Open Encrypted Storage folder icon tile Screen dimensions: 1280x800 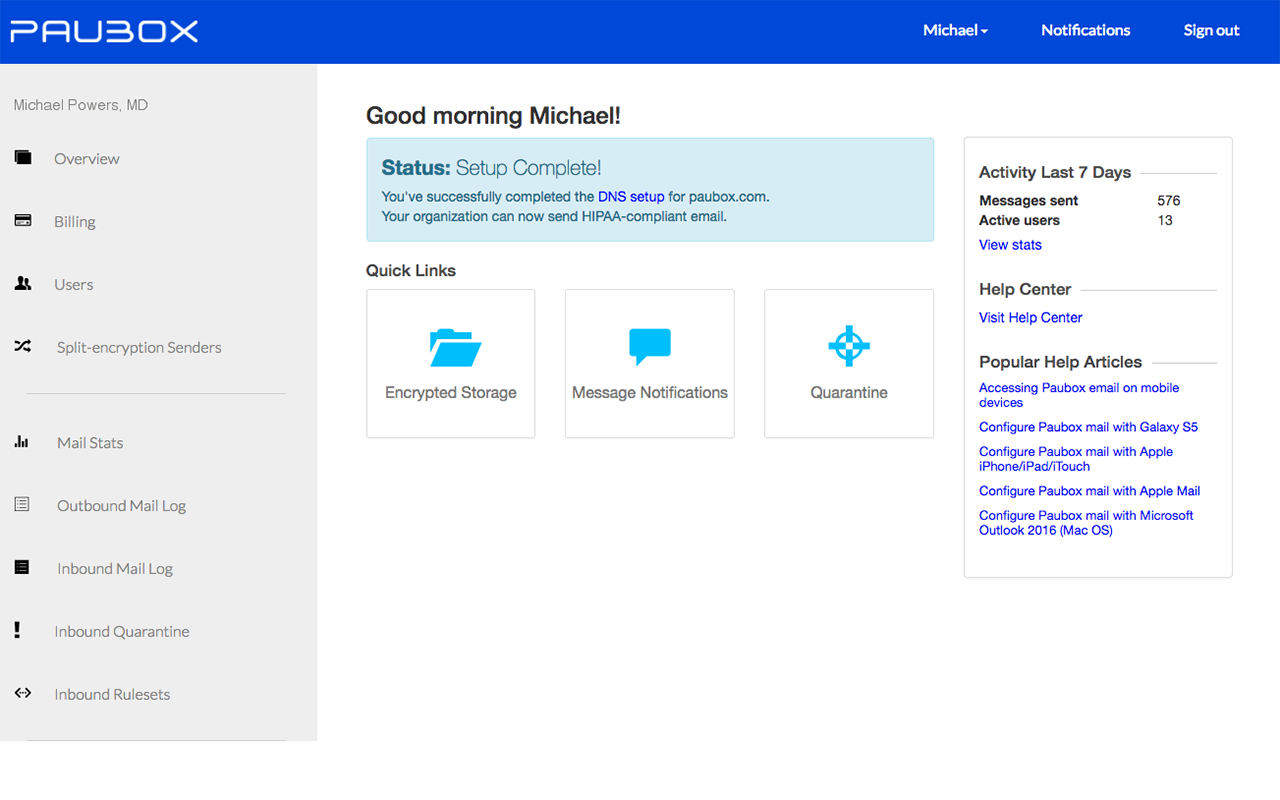pyautogui.click(x=451, y=363)
